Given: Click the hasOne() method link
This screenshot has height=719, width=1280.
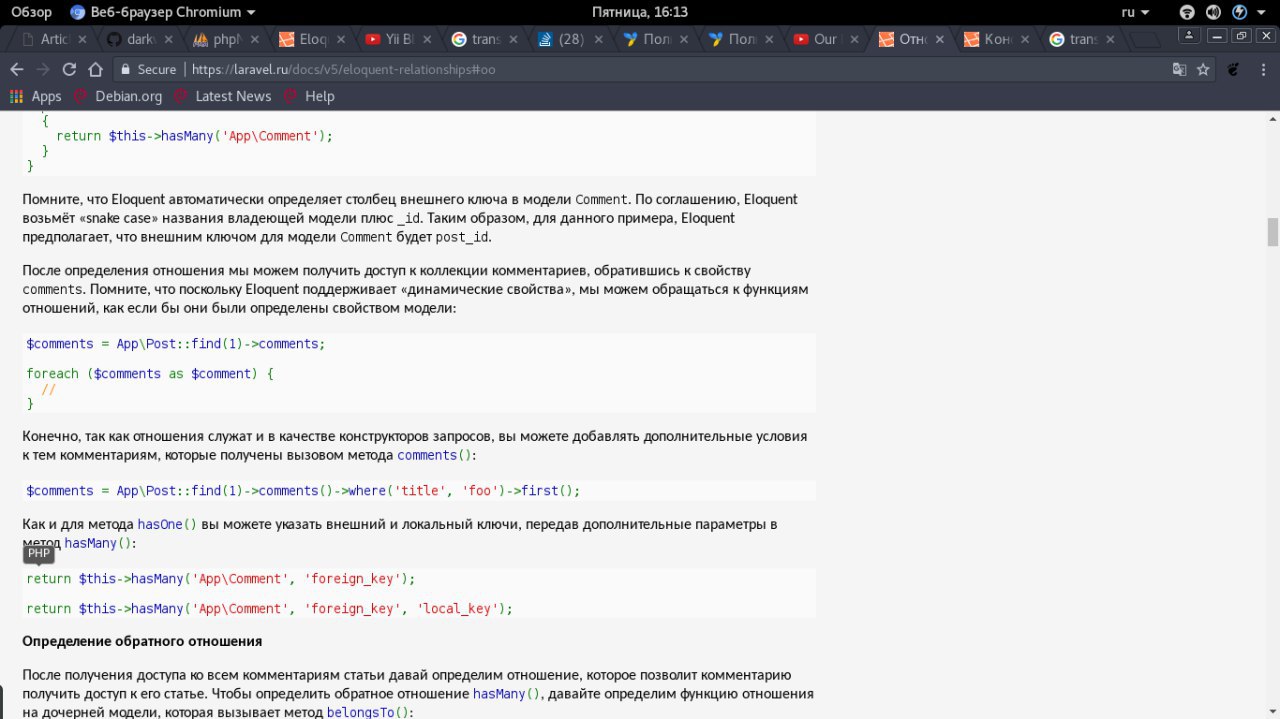Looking at the screenshot, I should tap(167, 525).
